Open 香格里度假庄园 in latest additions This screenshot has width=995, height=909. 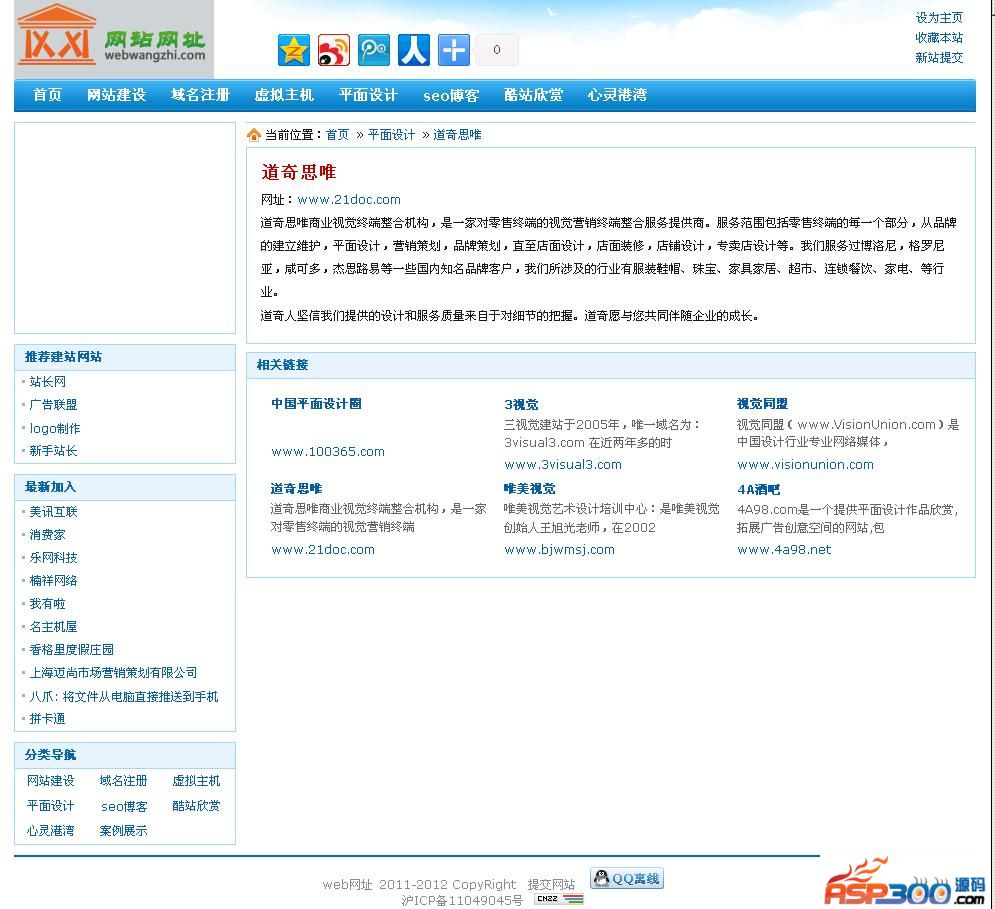click(72, 649)
